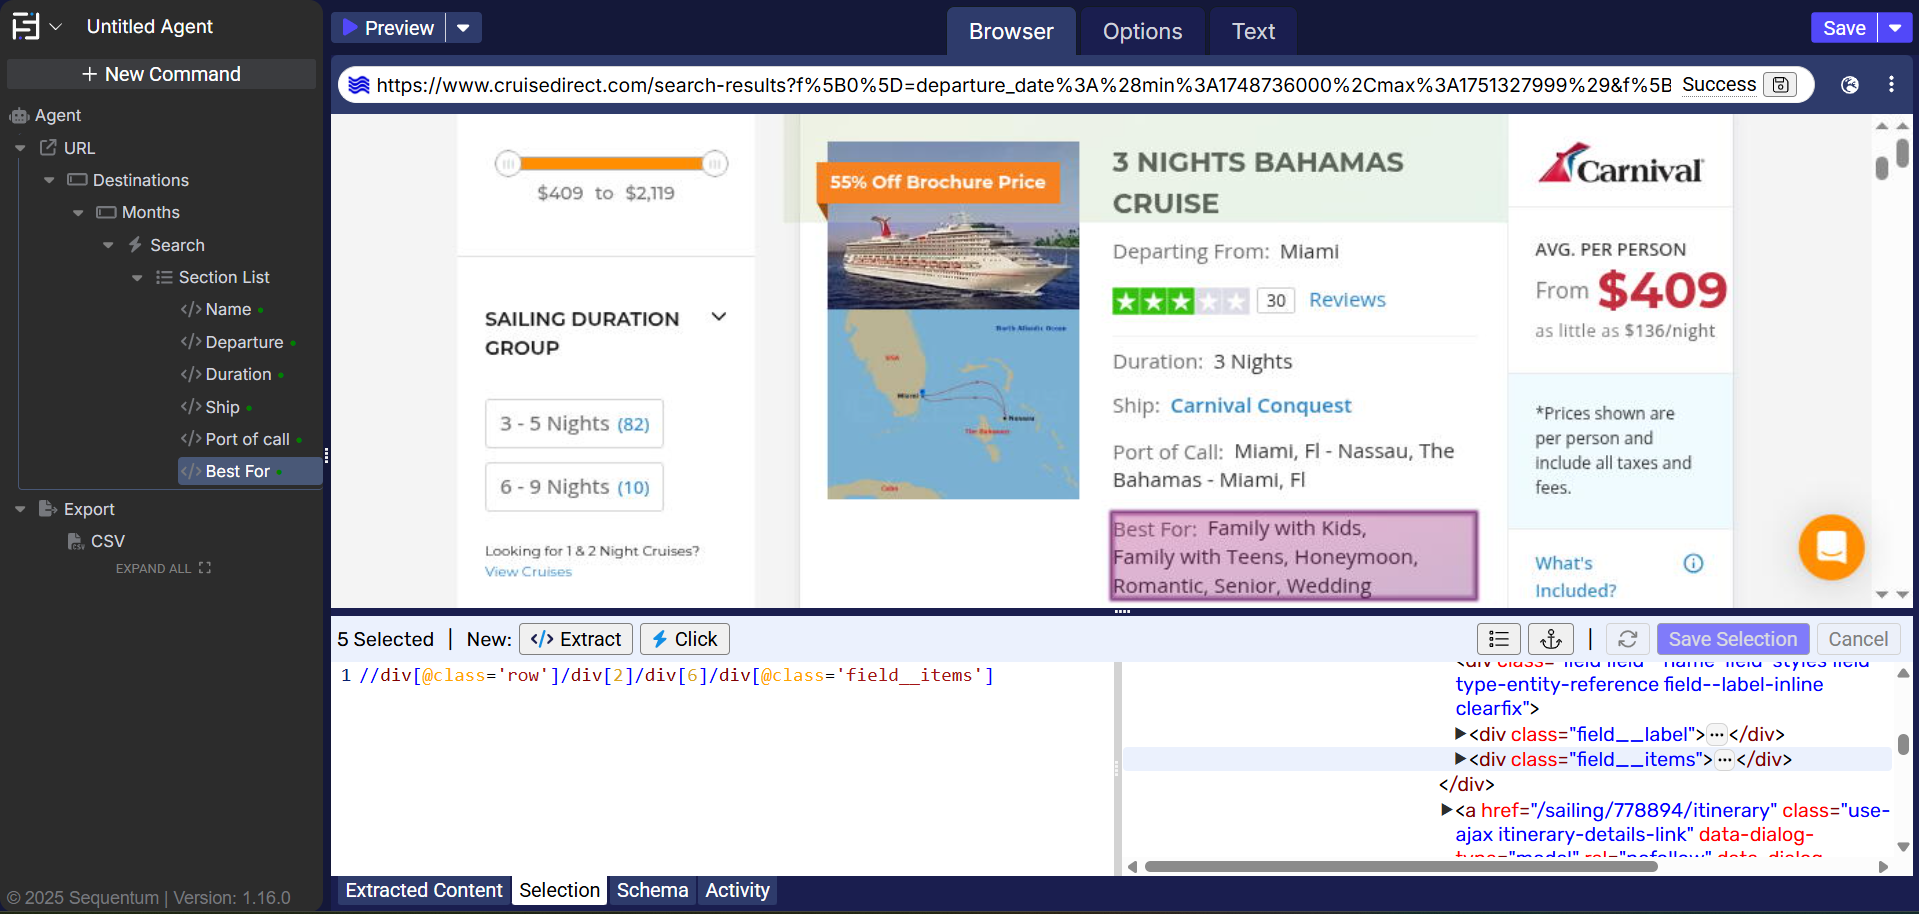This screenshot has width=1919, height=914.
Task: Switch to the Options tab
Action: click(1142, 32)
